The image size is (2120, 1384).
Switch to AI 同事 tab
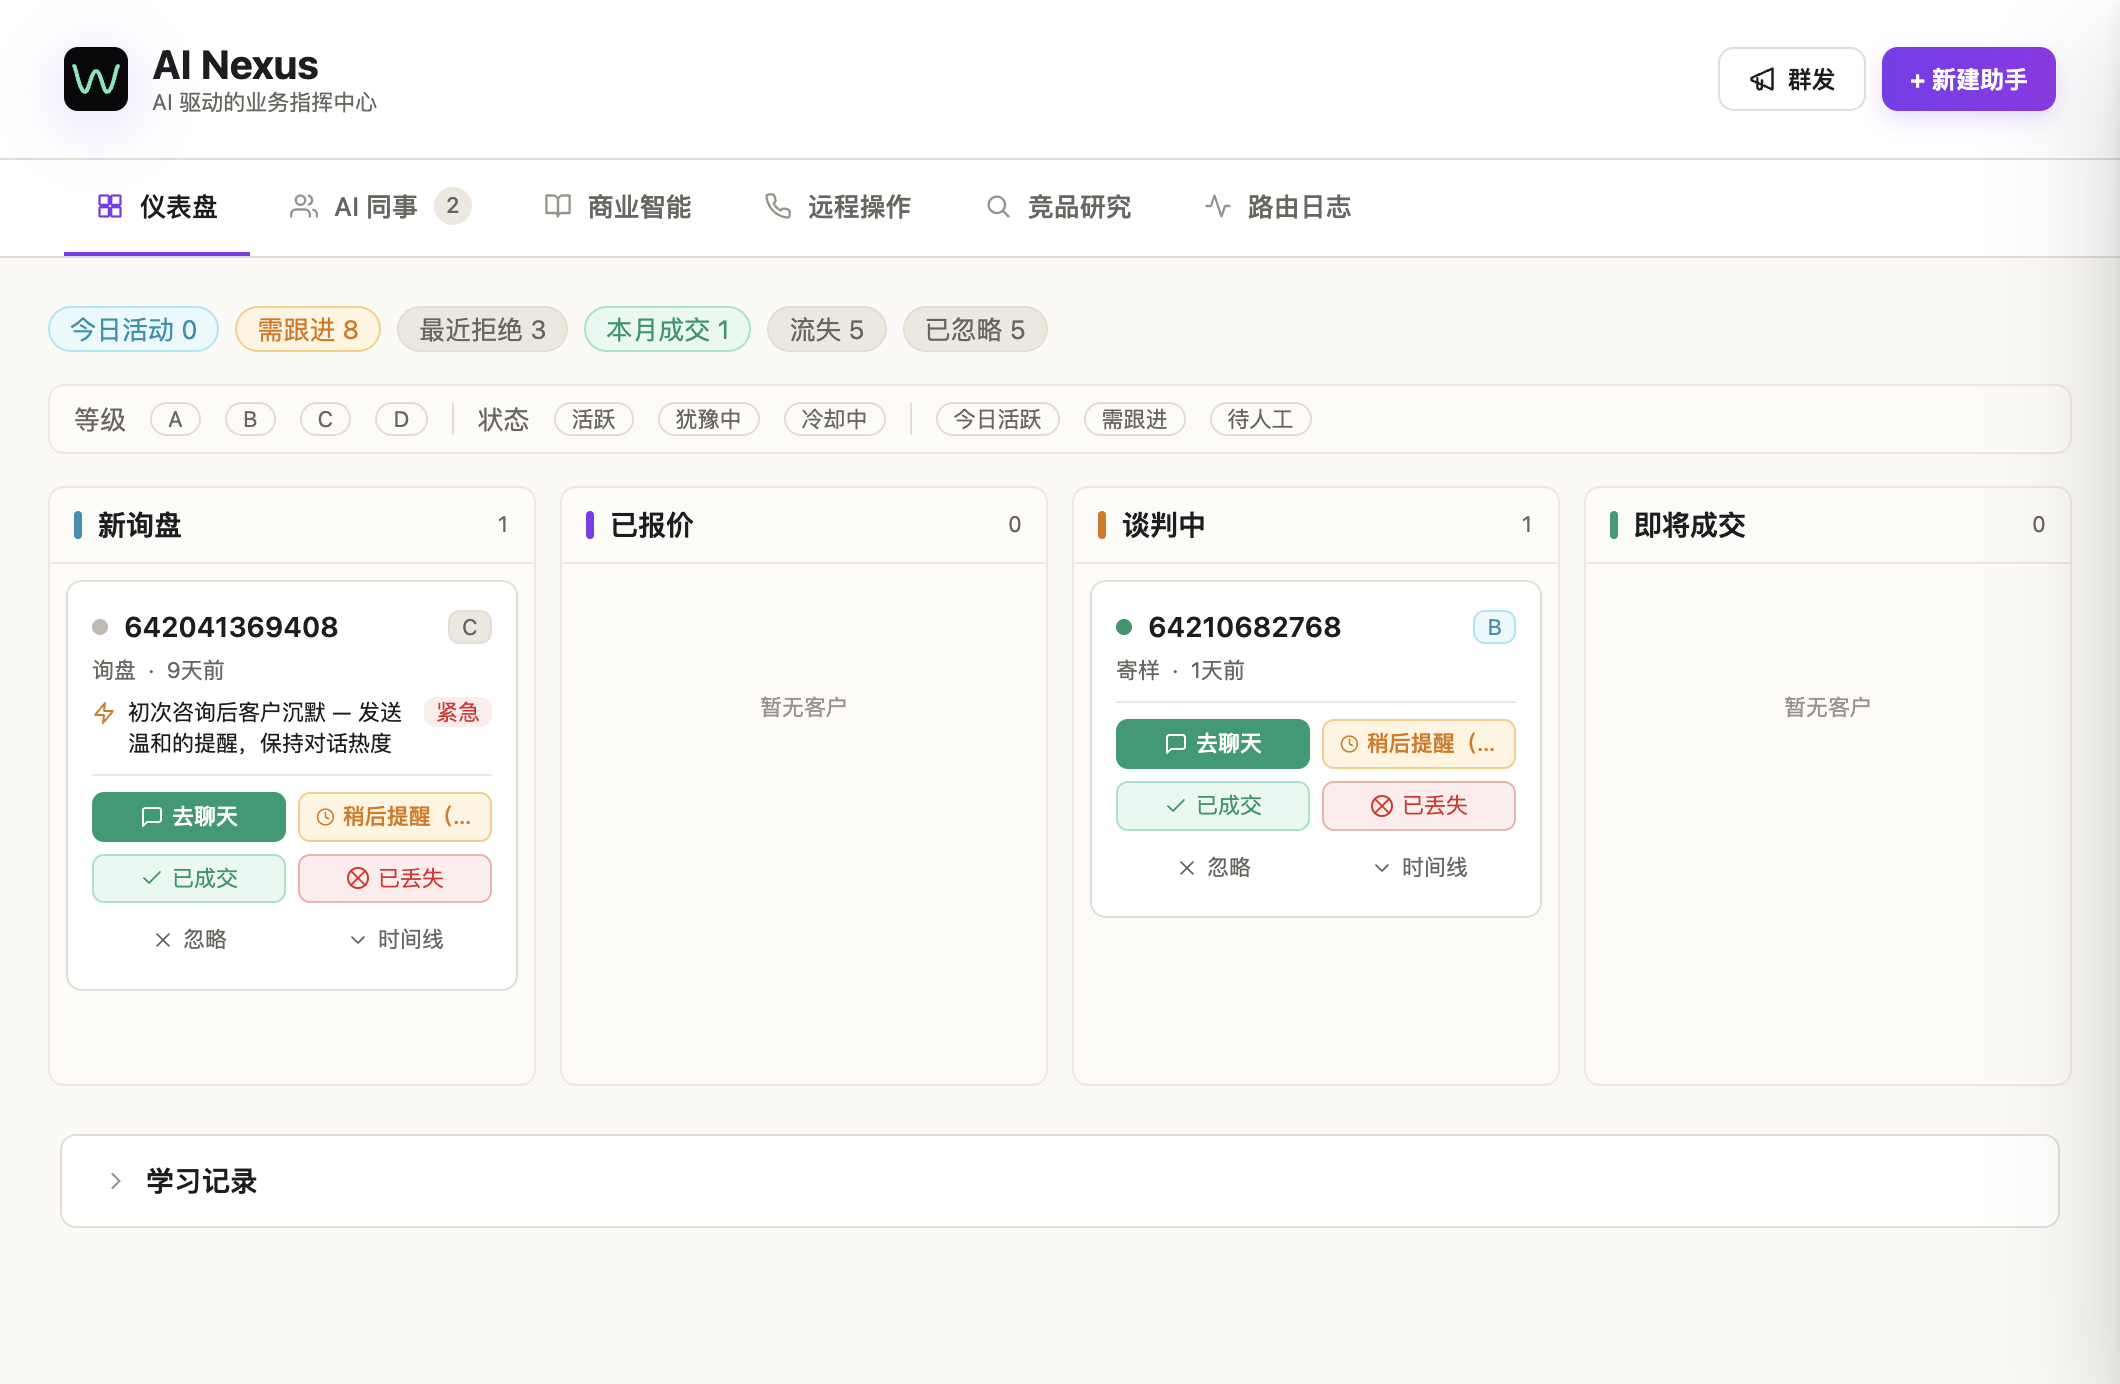coord(380,207)
